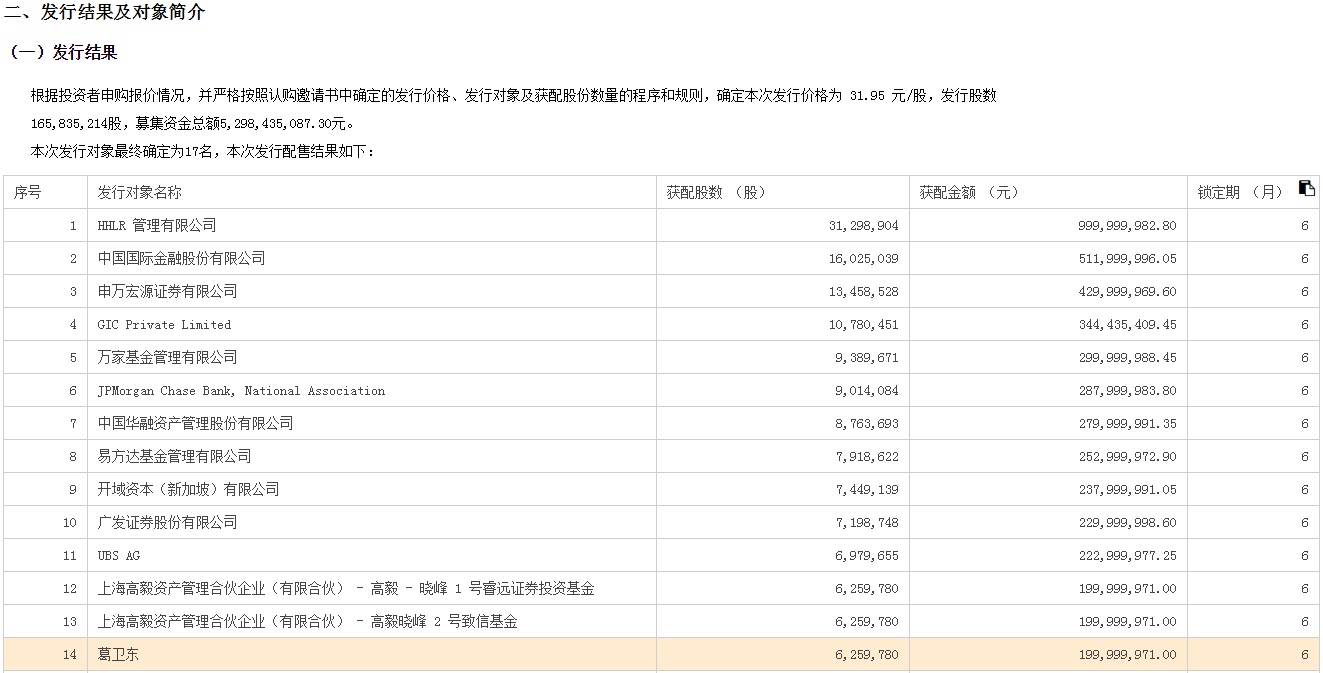The image size is (1323, 673).
Task: Click the 易方达基金管理有限公司 cell
Action: tap(372, 457)
